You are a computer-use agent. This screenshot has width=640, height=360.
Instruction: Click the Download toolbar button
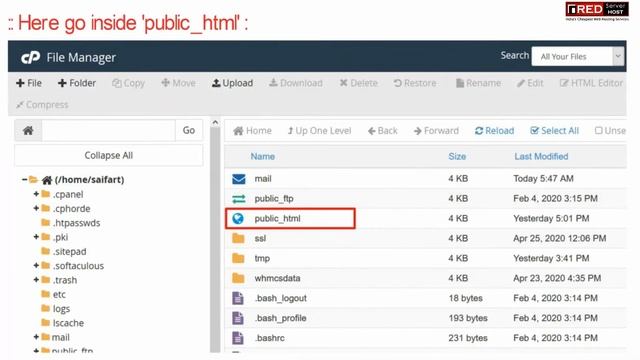pos(296,83)
